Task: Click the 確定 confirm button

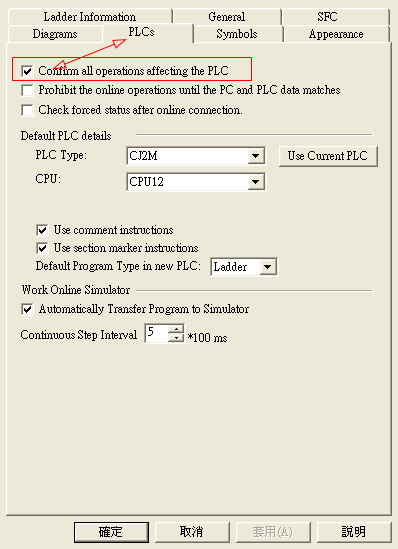Action: point(111,532)
